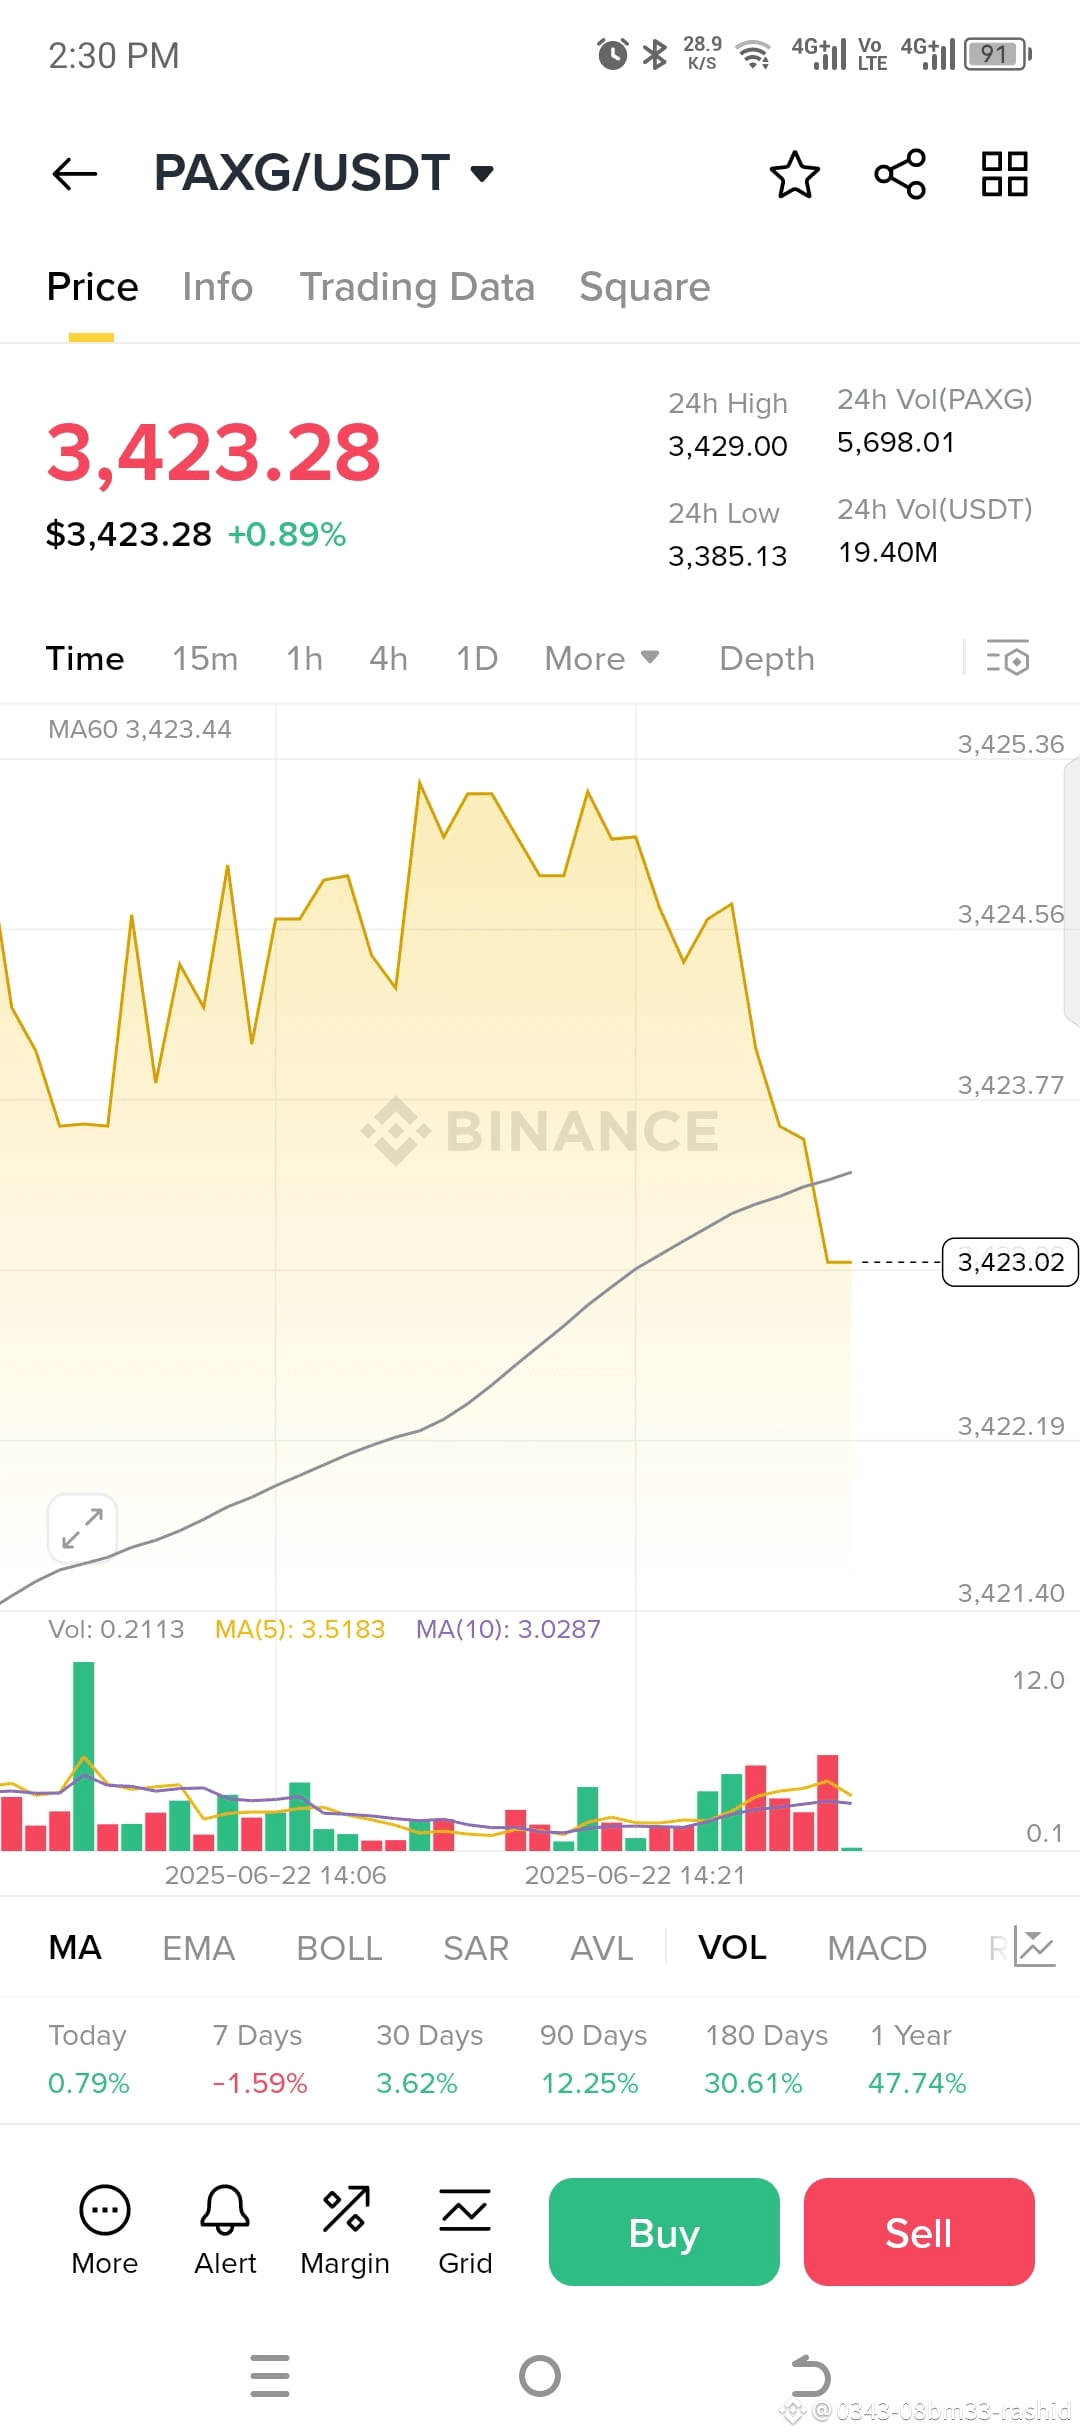Select the 15m timeframe
1080x2436 pixels.
click(x=205, y=658)
